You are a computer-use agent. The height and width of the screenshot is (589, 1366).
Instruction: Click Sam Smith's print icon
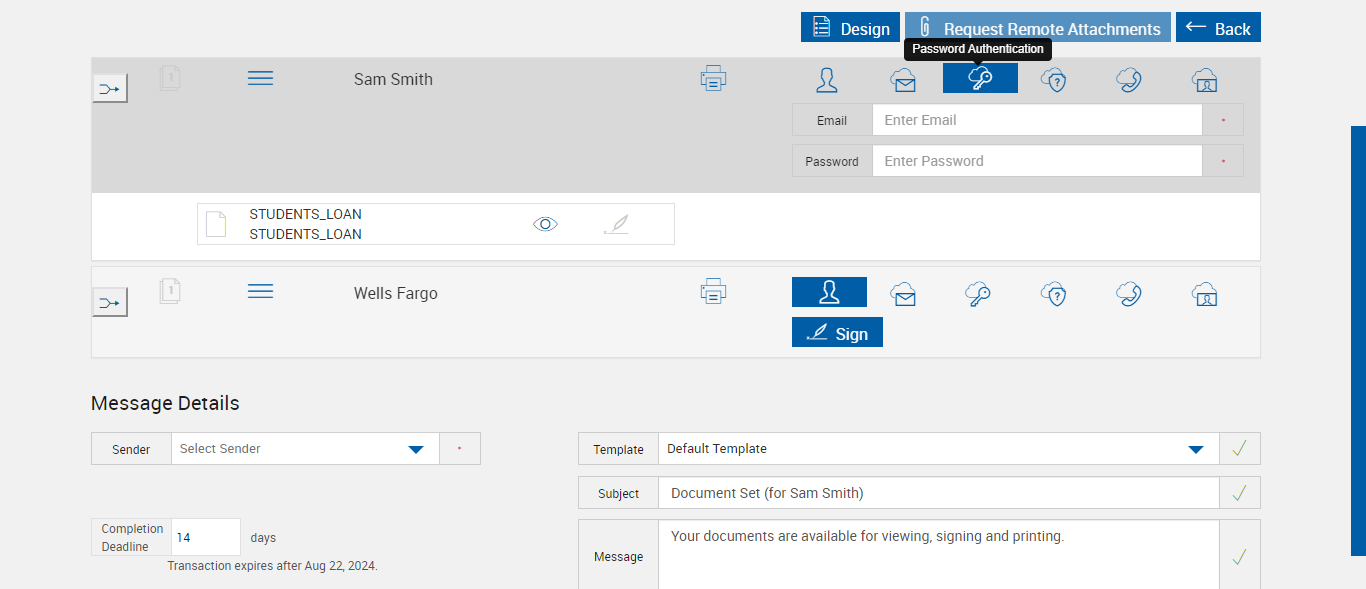tap(713, 79)
